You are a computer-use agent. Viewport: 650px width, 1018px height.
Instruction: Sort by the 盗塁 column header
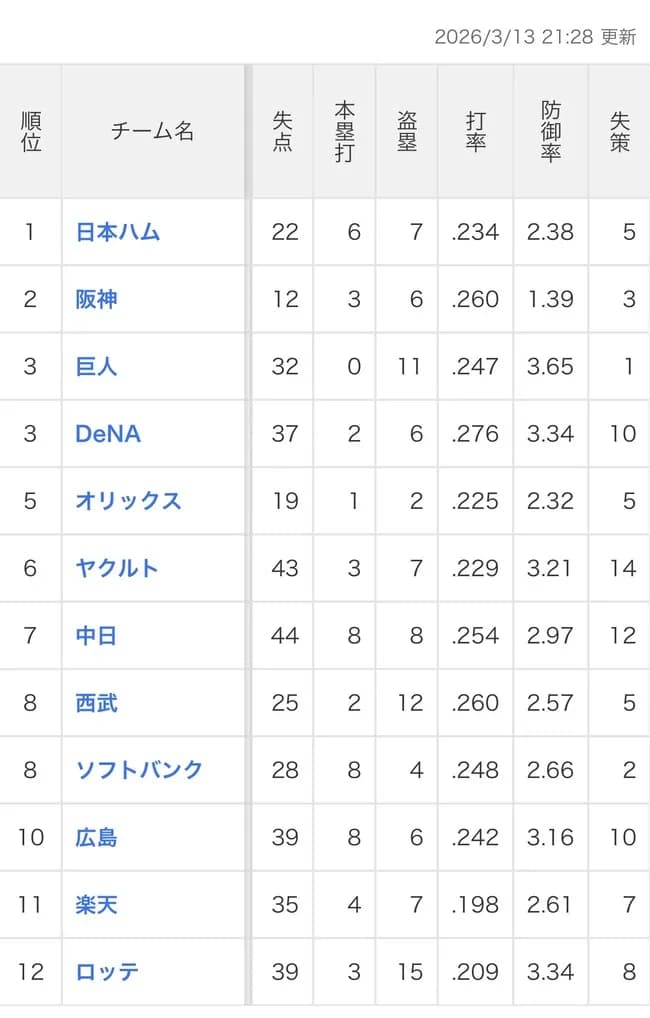[406, 131]
